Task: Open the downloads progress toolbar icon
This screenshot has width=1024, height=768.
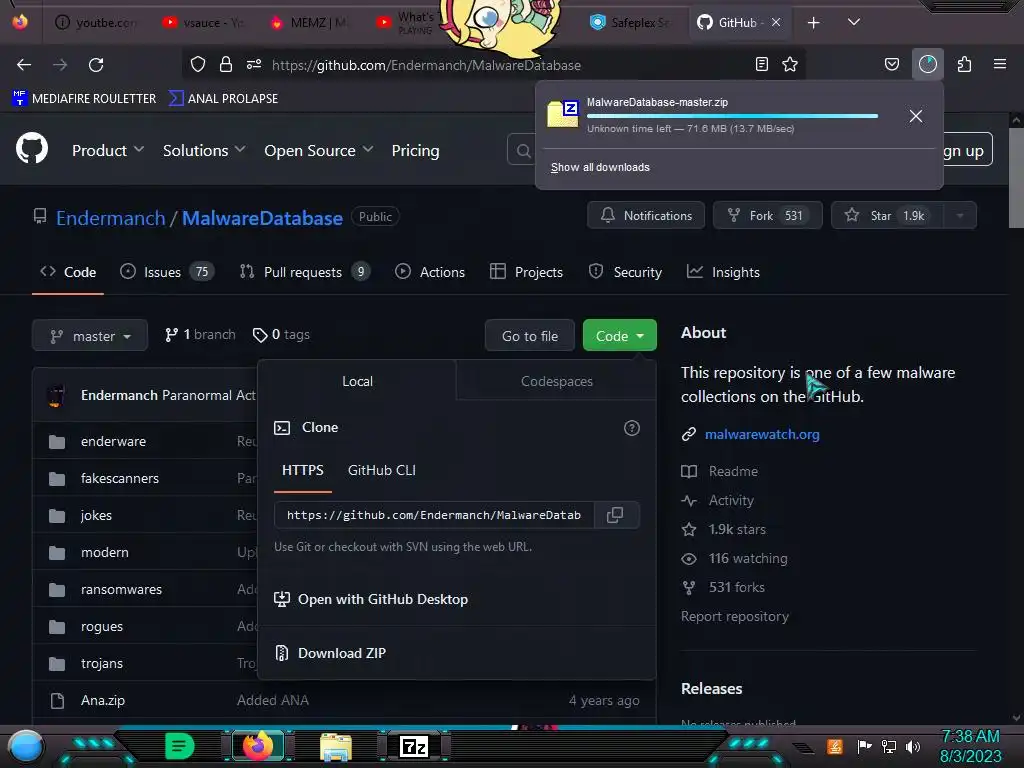Action: [x=928, y=64]
